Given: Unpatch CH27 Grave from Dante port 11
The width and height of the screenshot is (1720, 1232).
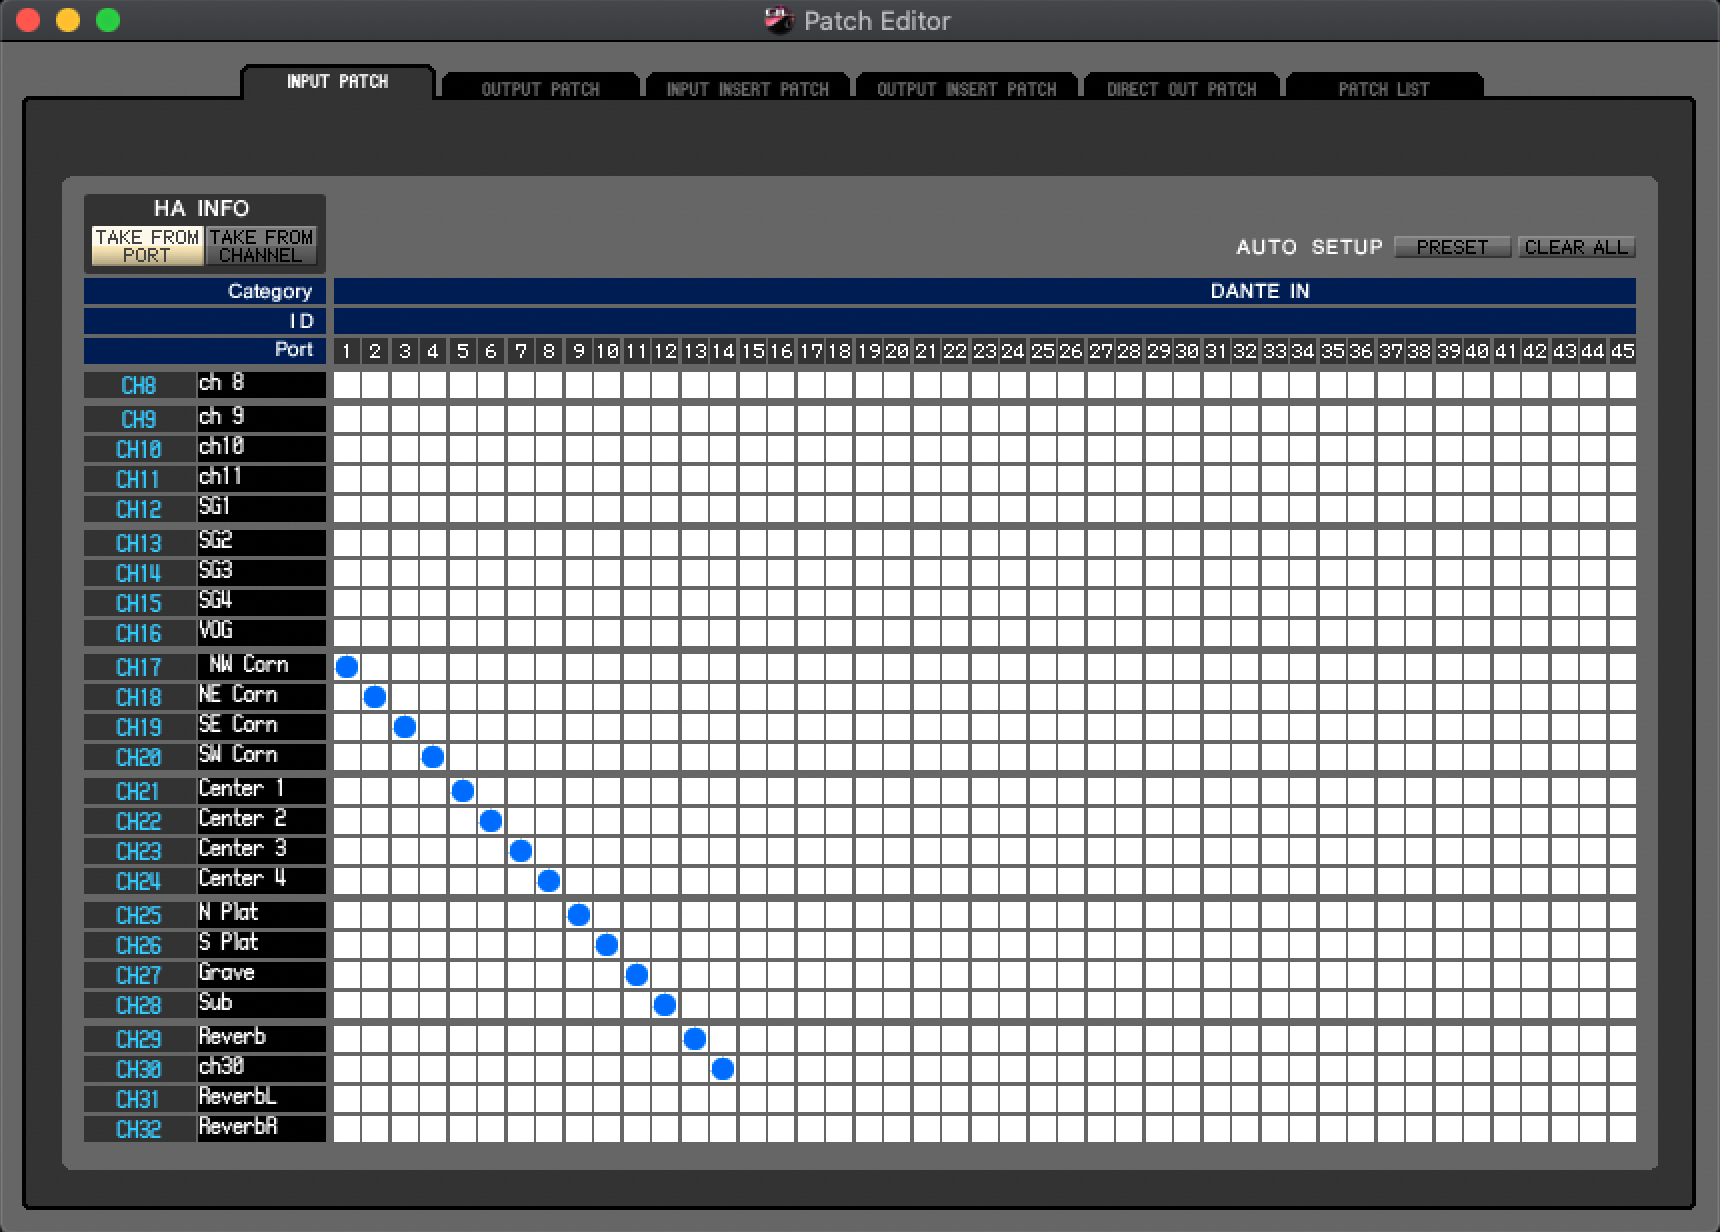Looking at the screenshot, I should (x=636, y=975).
